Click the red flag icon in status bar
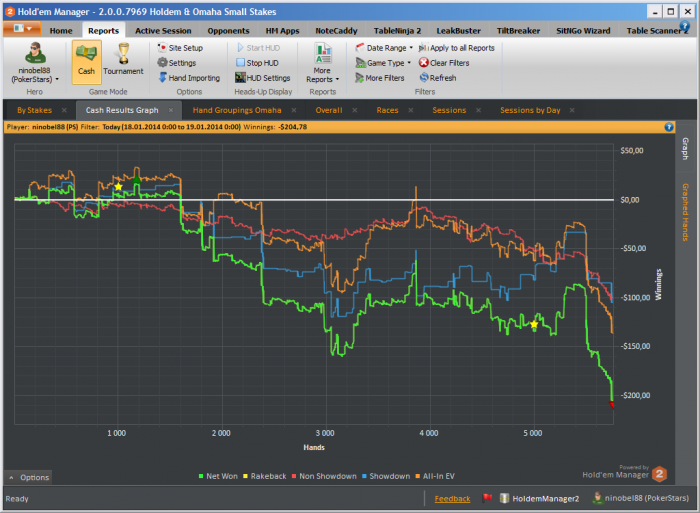The image size is (700, 513). pyautogui.click(x=487, y=498)
